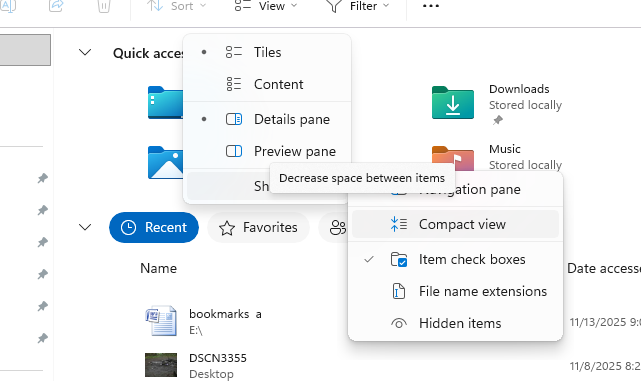Select the bookmarks a file name
Image resolution: width=641 pixels, height=381 pixels.
coord(225,314)
